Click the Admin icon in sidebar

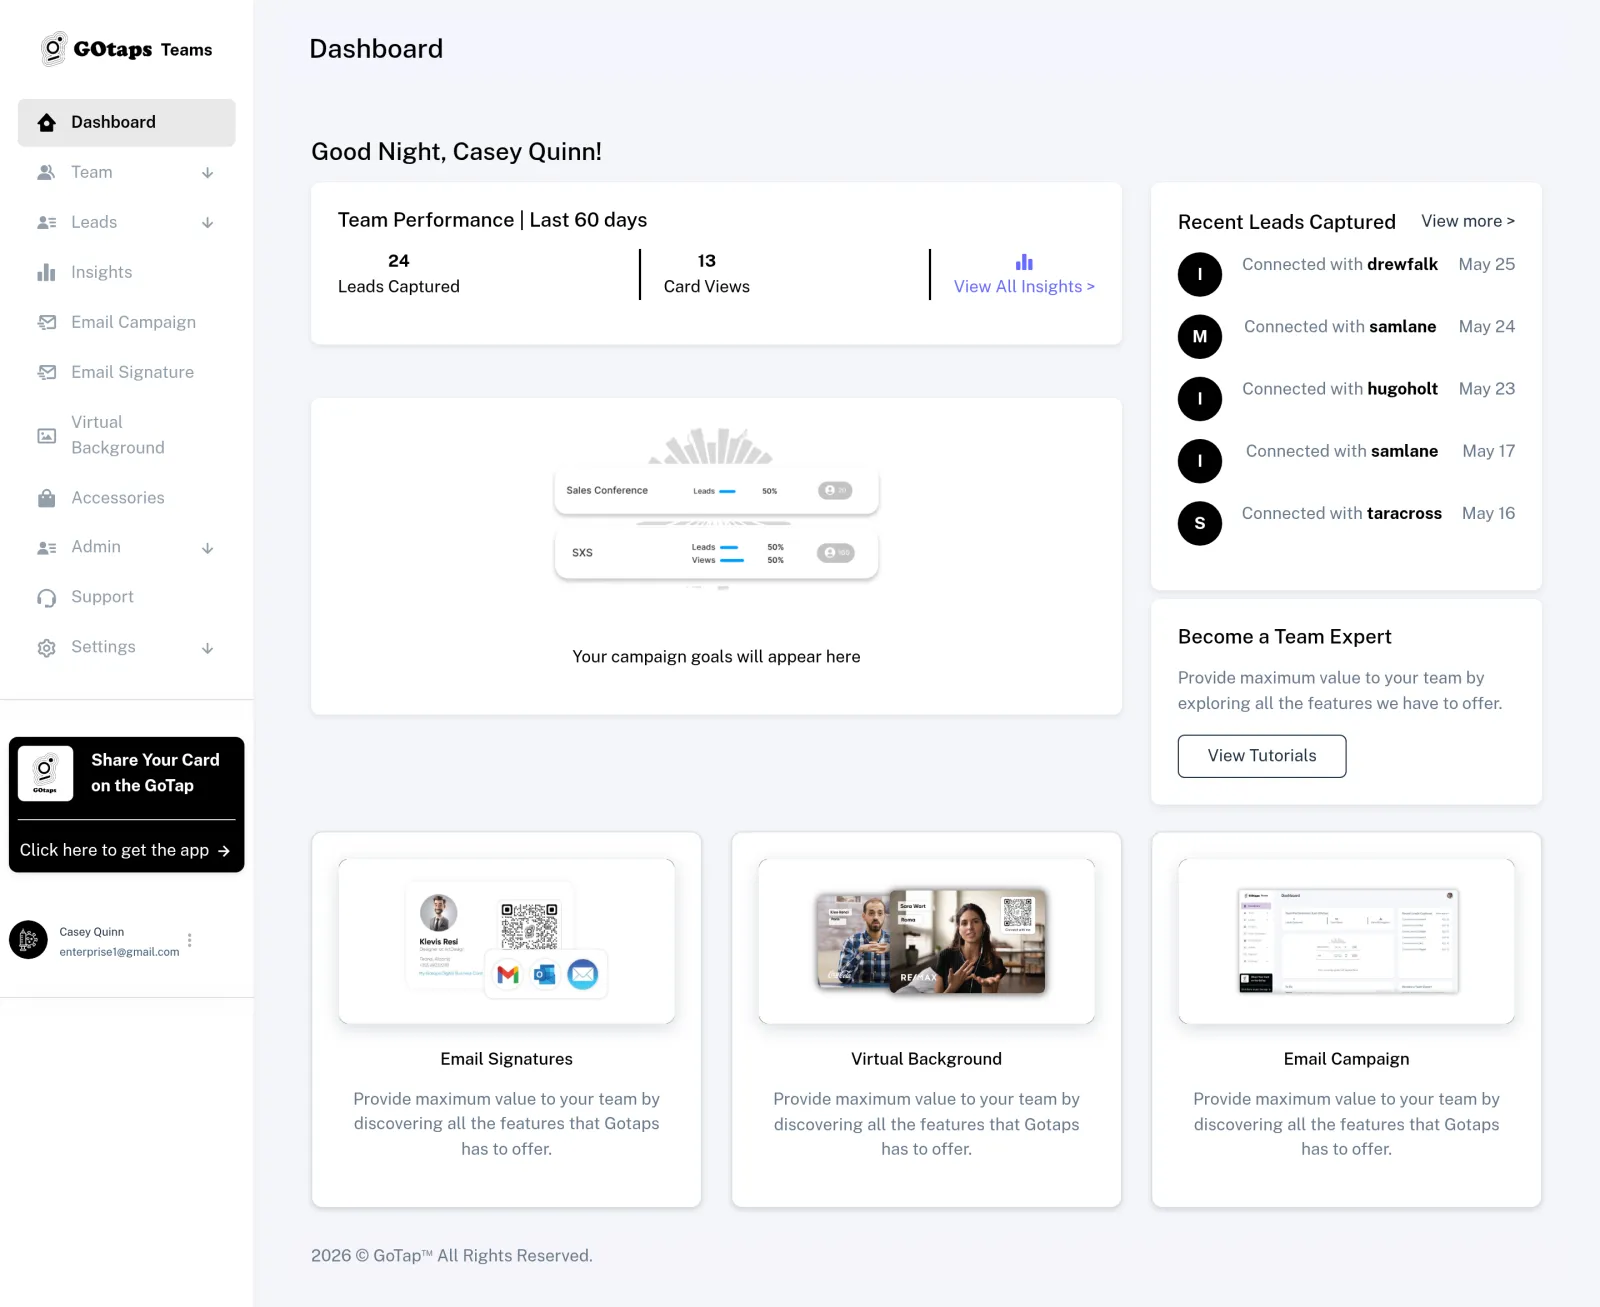(46, 548)
